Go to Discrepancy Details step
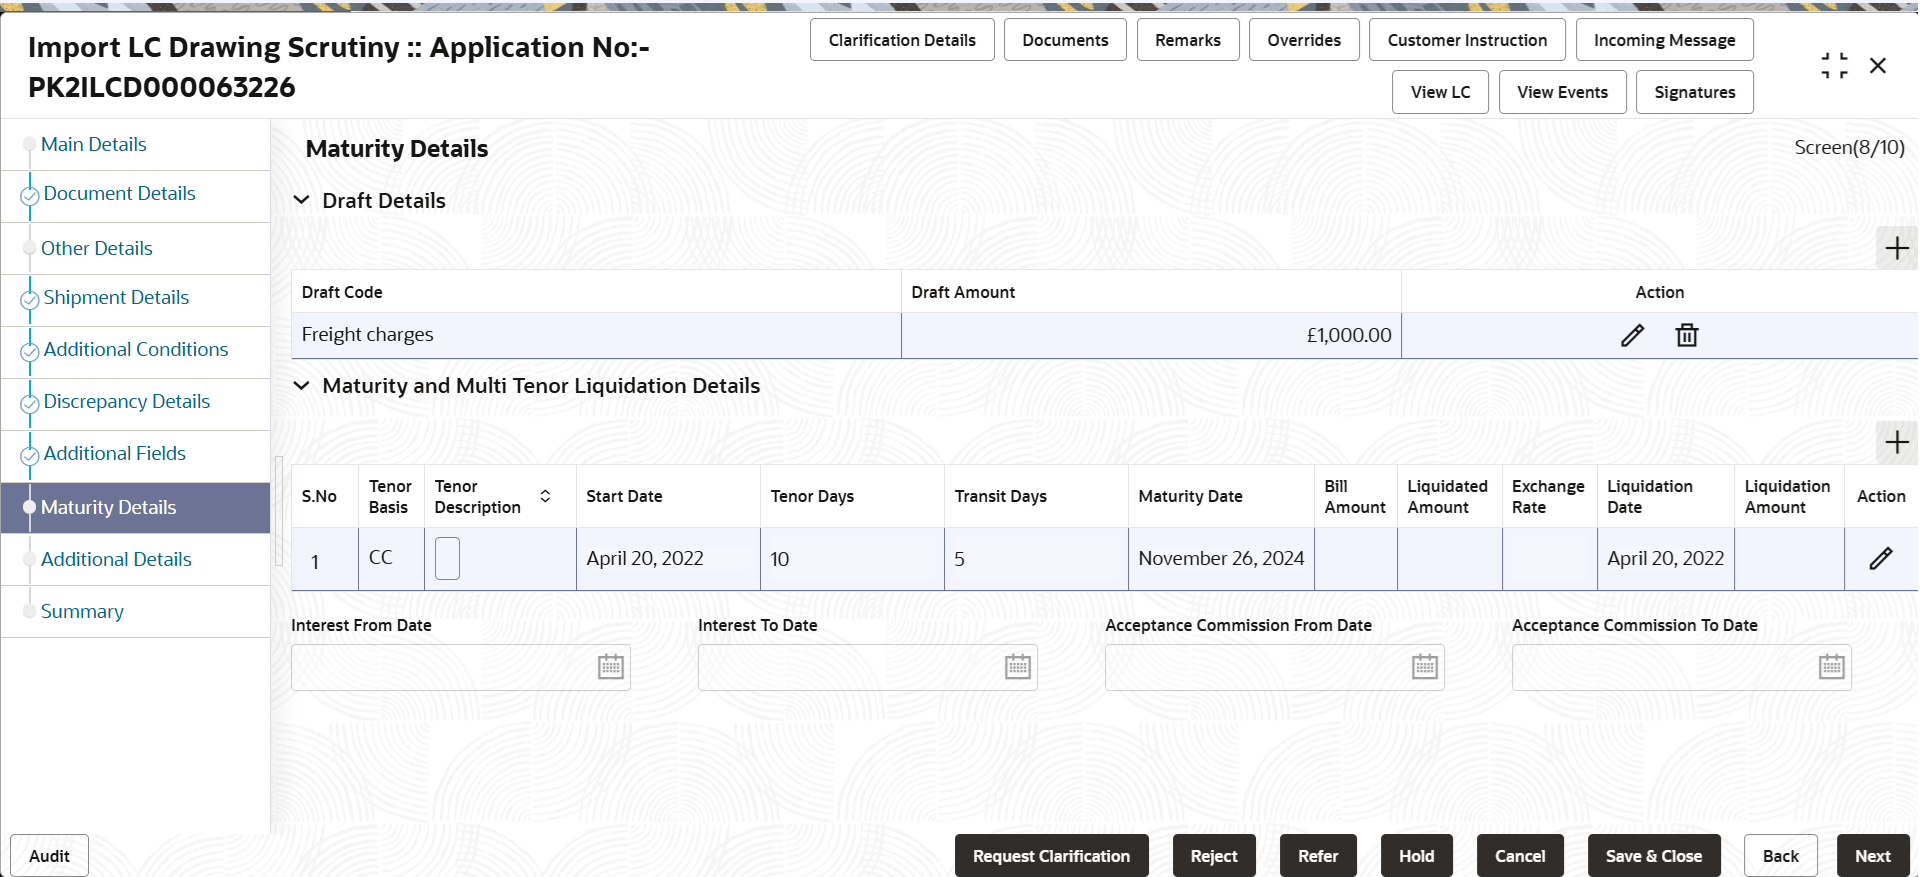This screenshot has width=1920, height=877. point(127,401)
